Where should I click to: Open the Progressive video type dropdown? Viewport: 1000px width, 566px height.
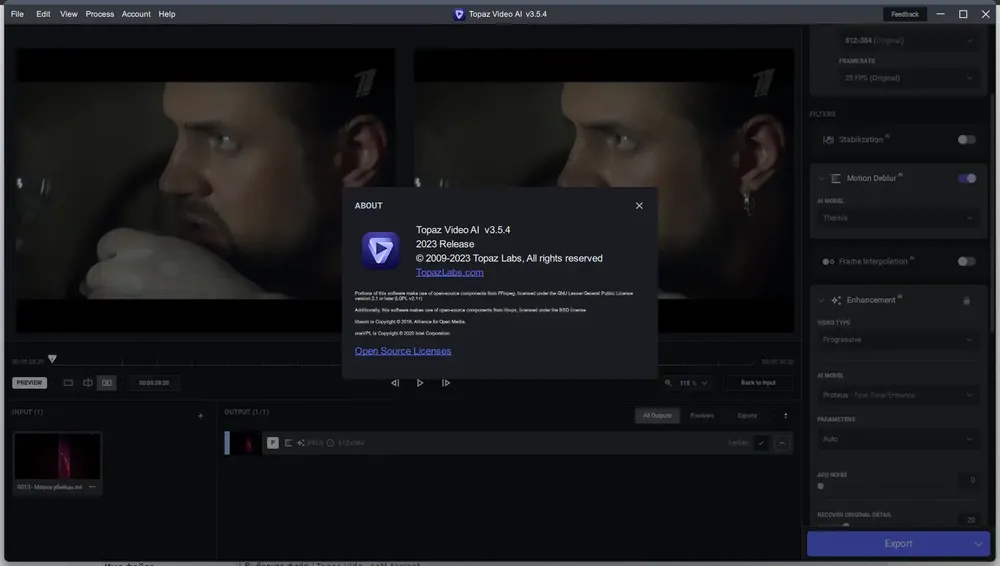(898, 340)
